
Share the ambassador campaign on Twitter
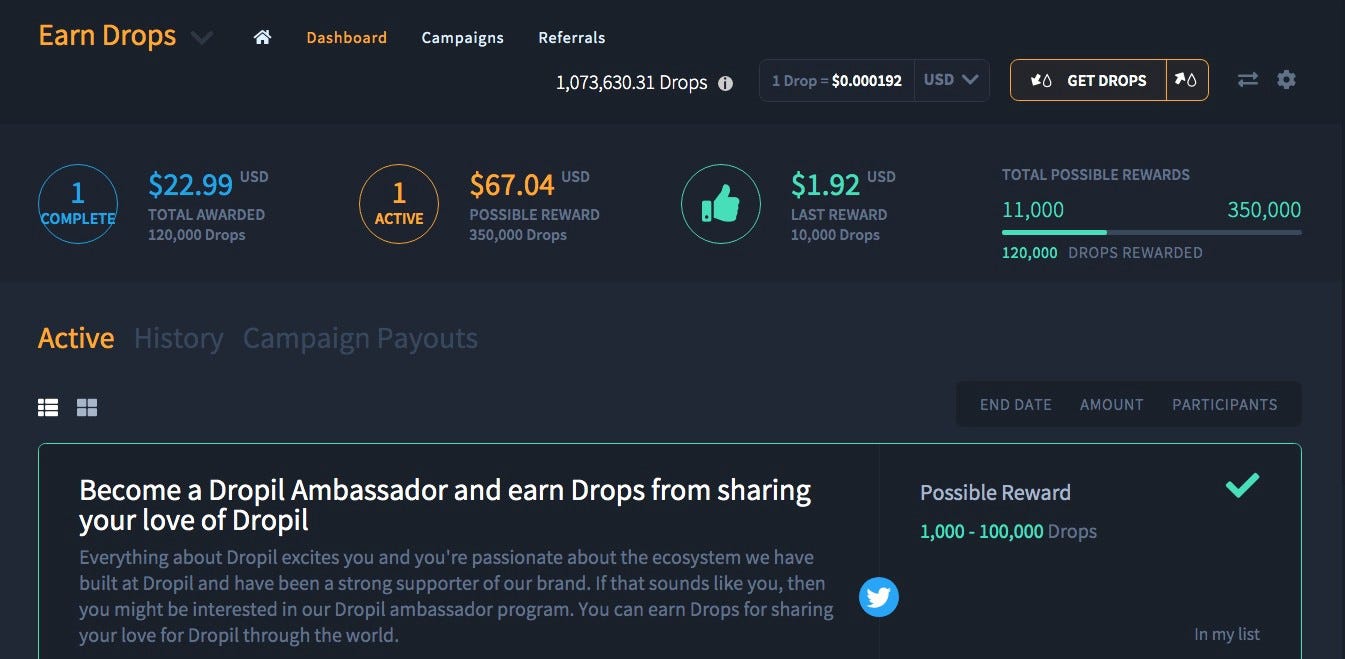[879, 597]
